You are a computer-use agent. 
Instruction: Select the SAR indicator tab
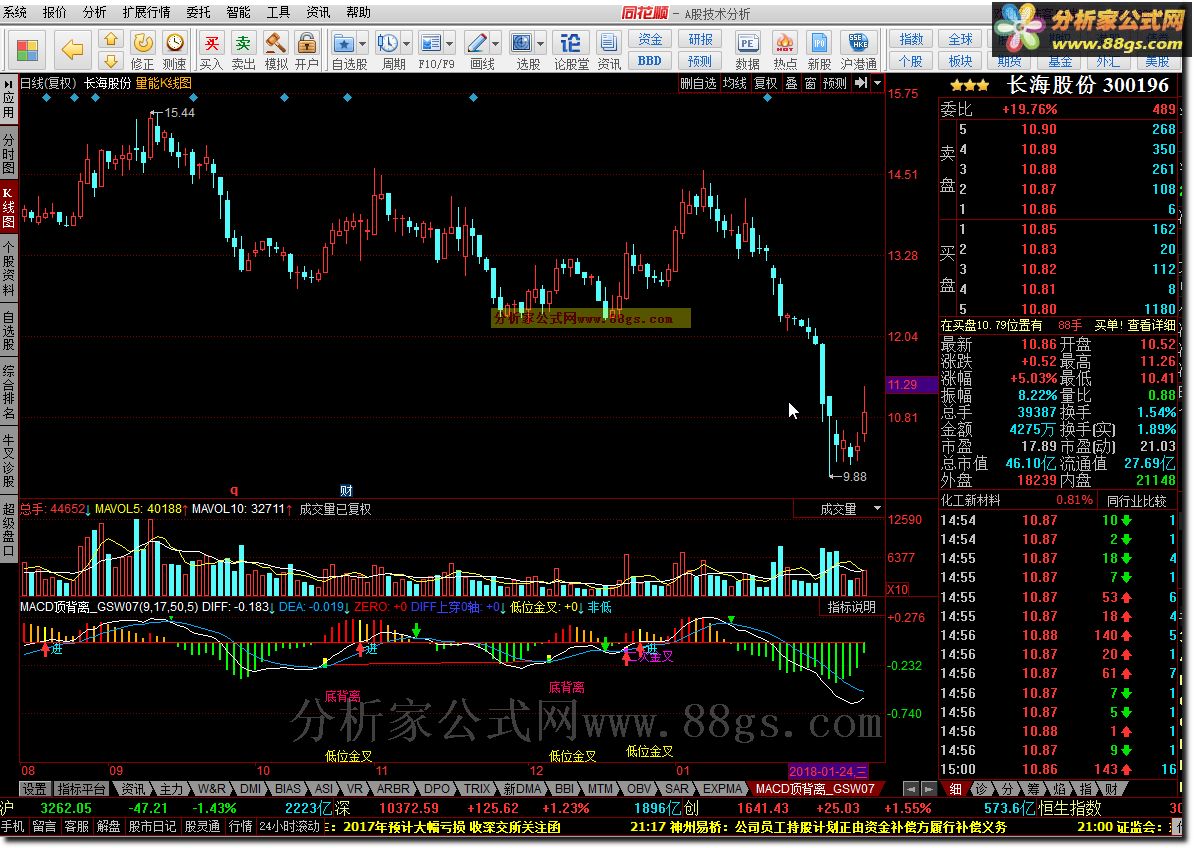[x=677, y=789]
